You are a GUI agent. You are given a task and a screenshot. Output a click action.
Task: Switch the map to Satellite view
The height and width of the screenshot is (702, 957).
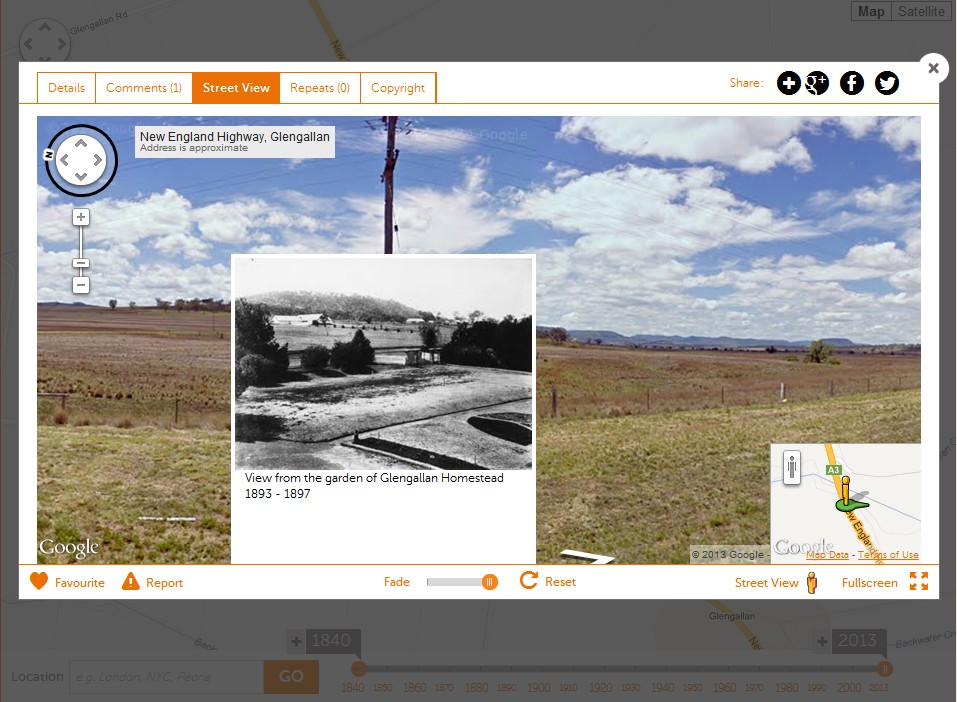[x=920, y=11]
